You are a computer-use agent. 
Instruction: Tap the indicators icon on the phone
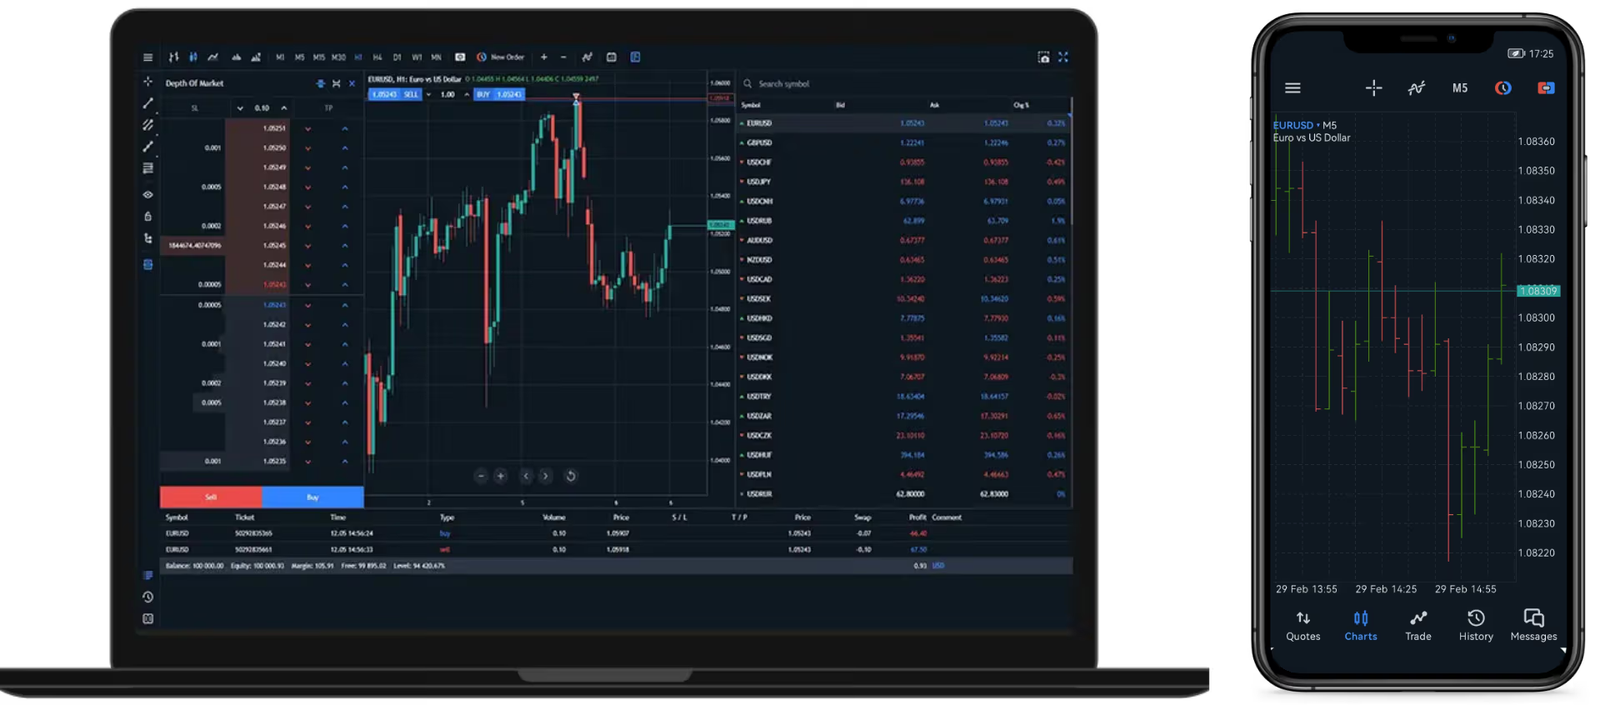[x=1417, y=88]
